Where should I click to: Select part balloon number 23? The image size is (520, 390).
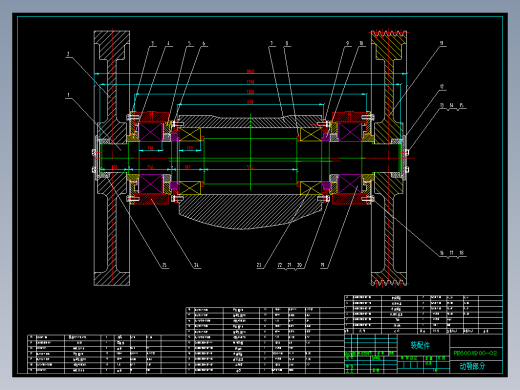point(259,265)
